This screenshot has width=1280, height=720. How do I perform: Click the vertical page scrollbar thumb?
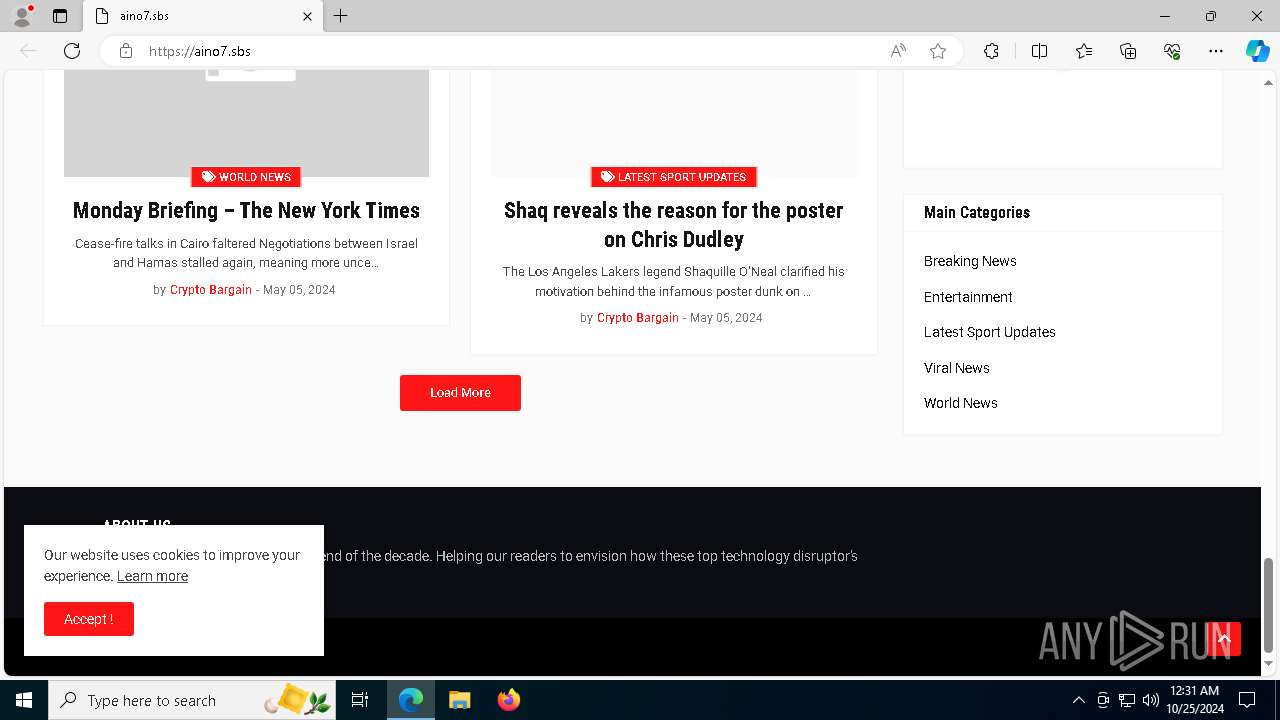pyautogui.click(x=1269, y=604)
